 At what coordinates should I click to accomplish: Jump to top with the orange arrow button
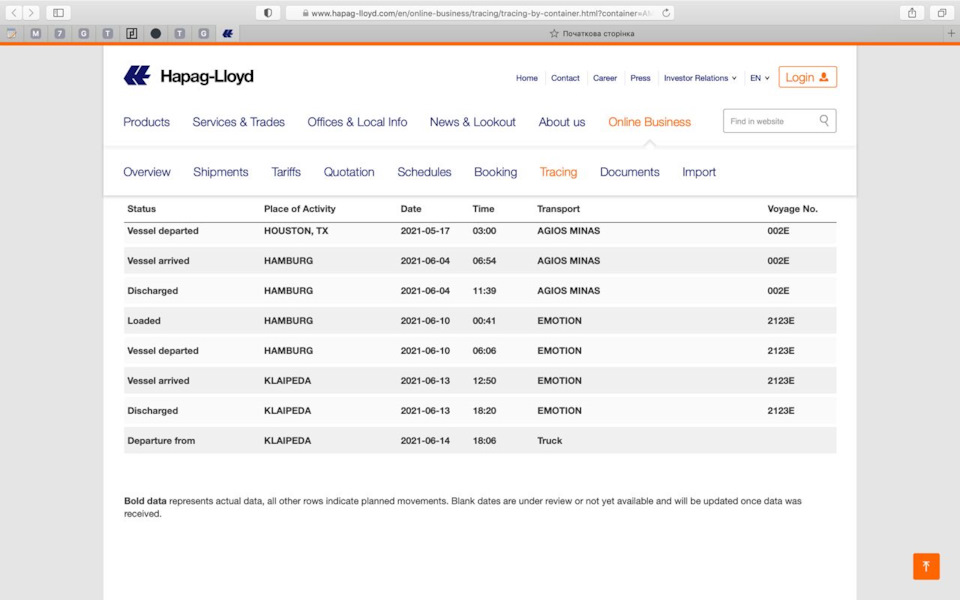926,566
